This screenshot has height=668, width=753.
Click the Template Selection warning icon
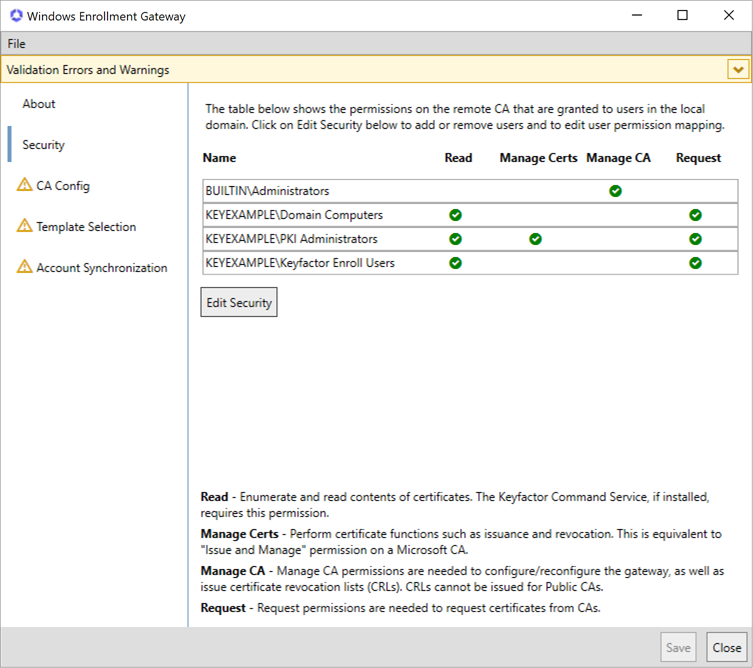24,226
